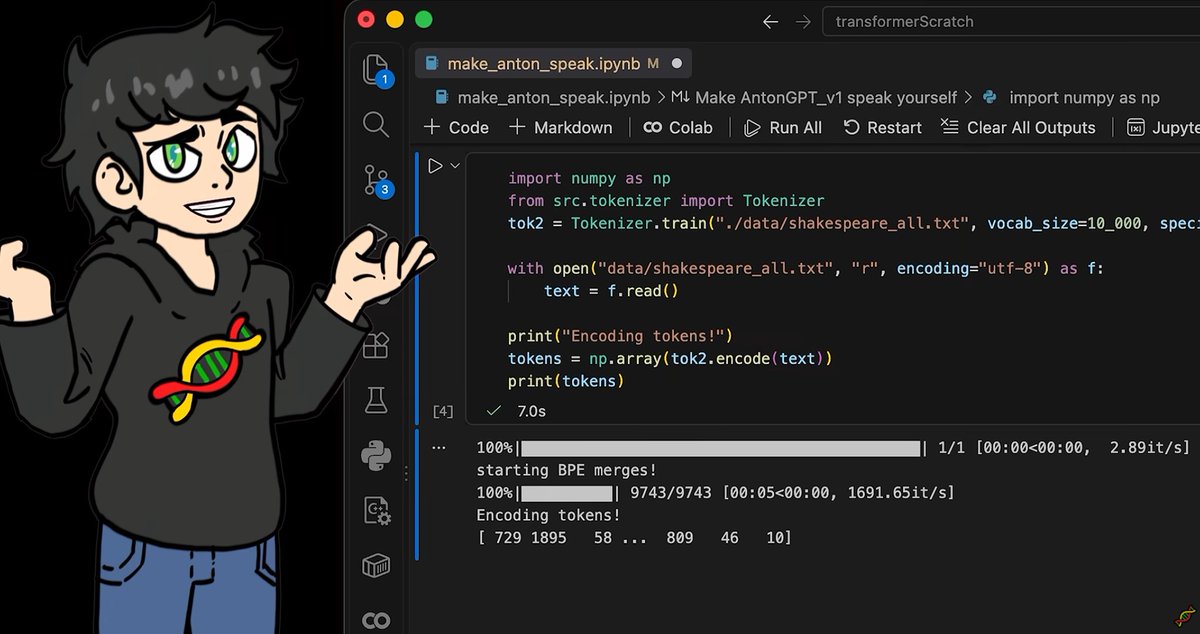The height and width of the screenshot is (634, 1200).
Task: Open the Testing flask view
Action: pos(376,400)
